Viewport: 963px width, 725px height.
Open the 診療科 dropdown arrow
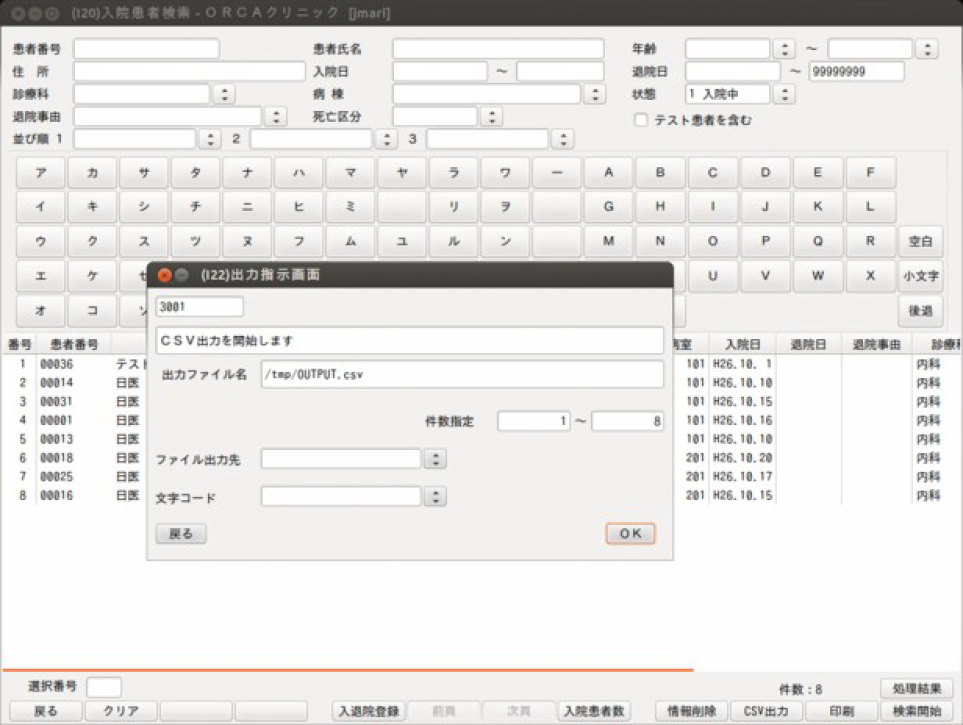pyautogui.click(x=225, y=94)
